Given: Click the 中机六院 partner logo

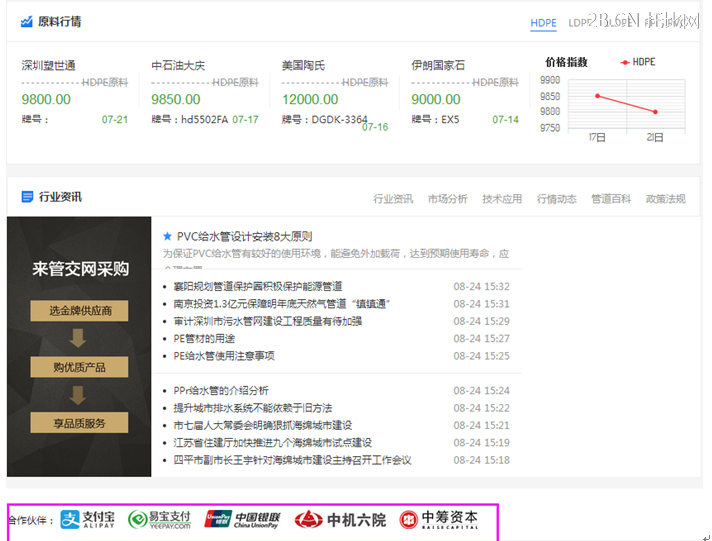Looking at the screenshot, I should pyautogui.click(x=340, y=520).
